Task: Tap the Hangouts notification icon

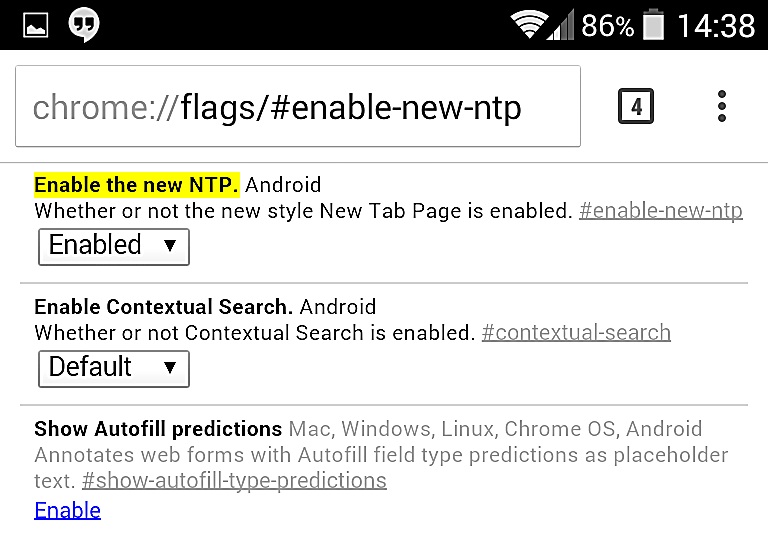Action: [x=83, y=24]
